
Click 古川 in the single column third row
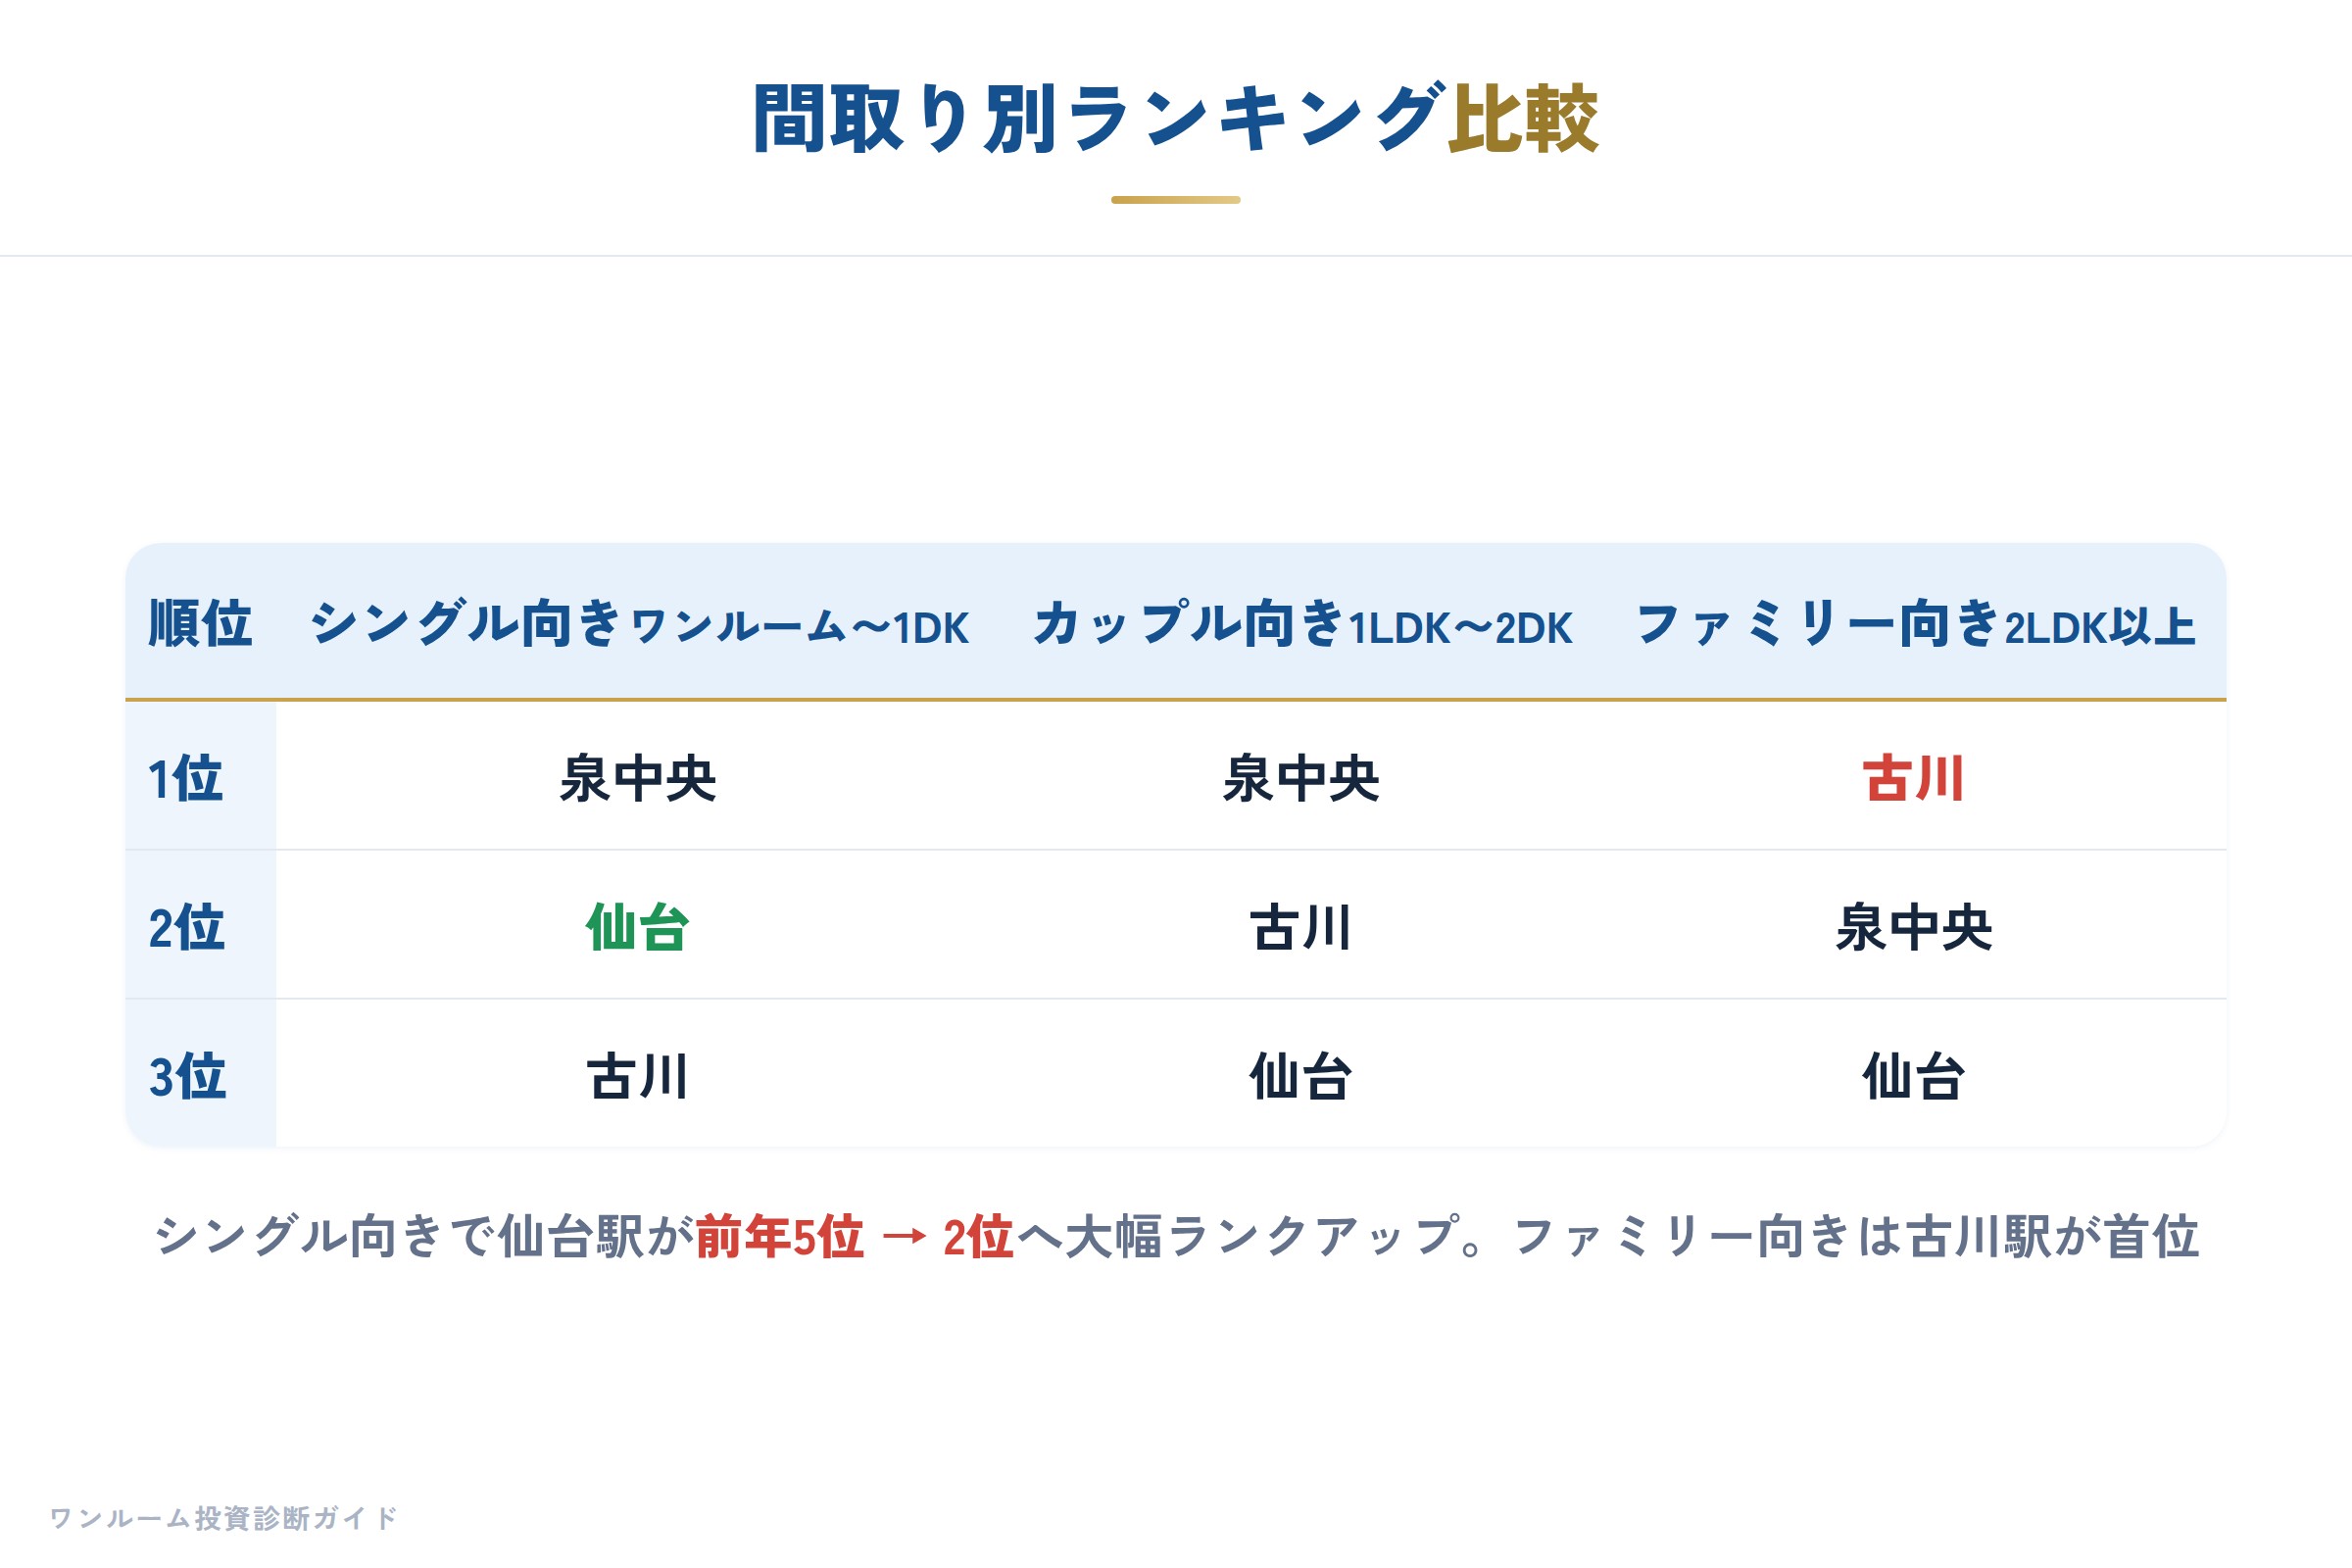638,1076
